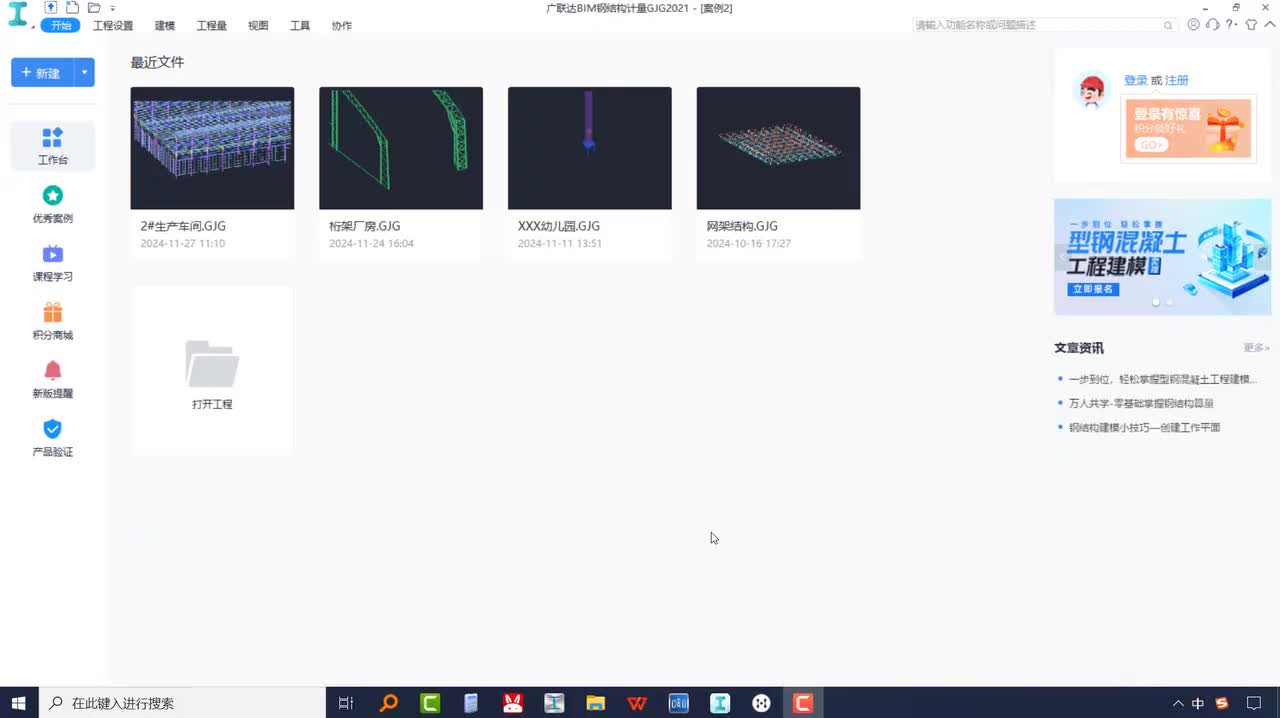This screenshot has width=1280, height=718.
Task: Click the open folder icon in quick toolbar
Action: (94, 7)
